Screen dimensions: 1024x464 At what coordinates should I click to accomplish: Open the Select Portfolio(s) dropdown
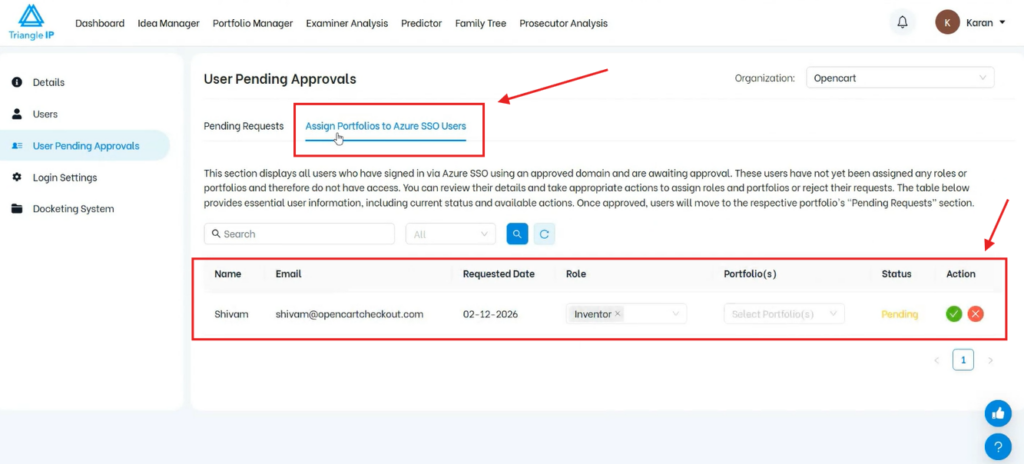tap(784, 314)
